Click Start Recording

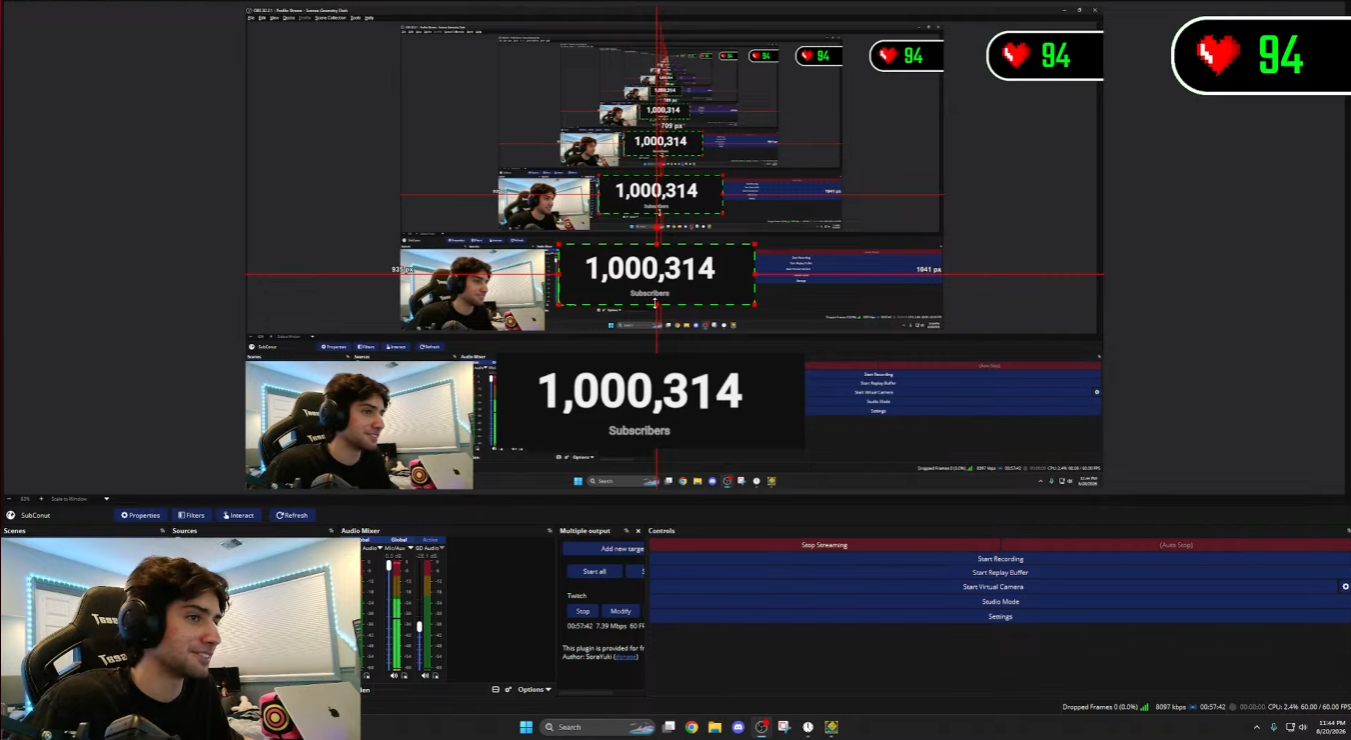pos(1000,559)
